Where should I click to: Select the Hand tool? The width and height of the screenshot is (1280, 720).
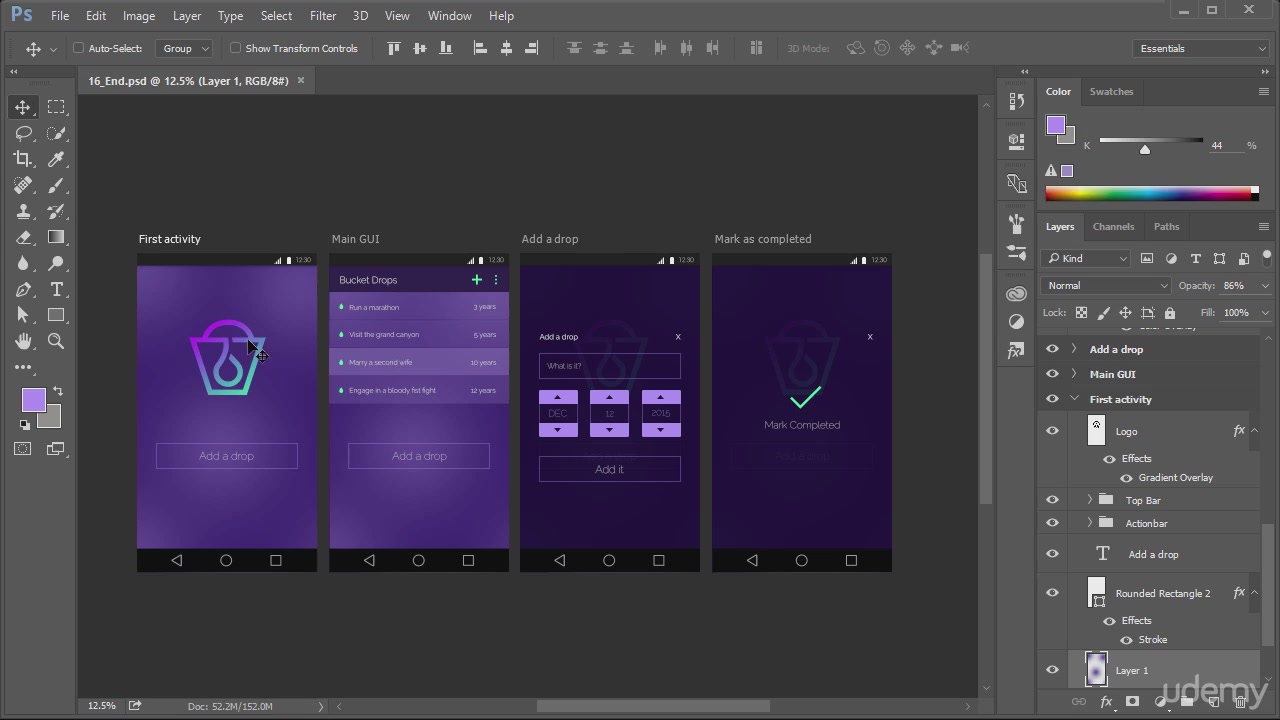(22, 341)
